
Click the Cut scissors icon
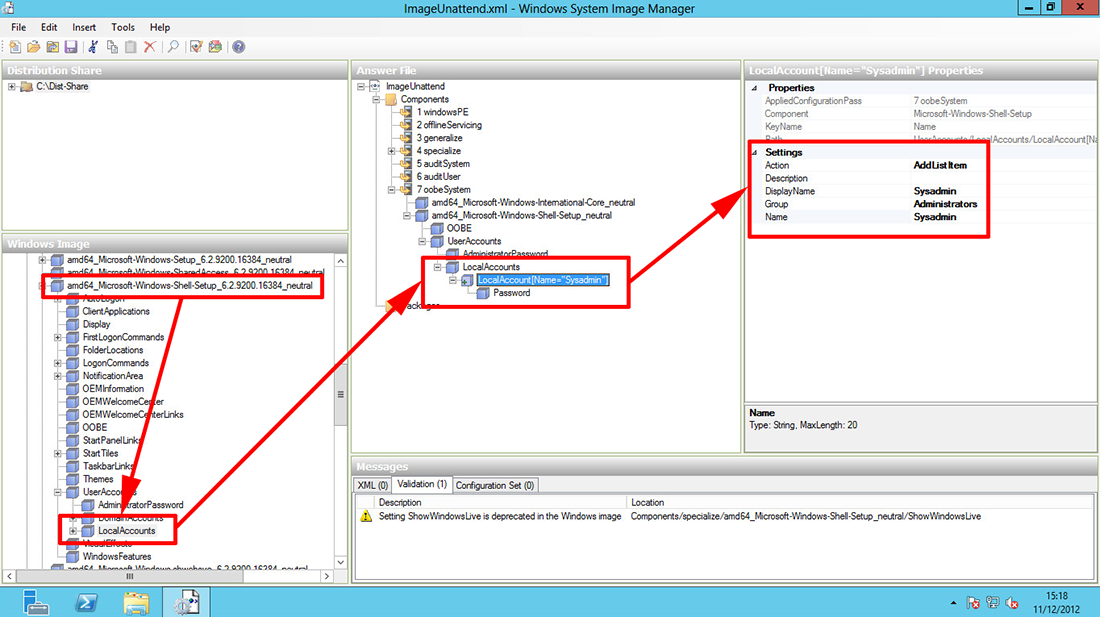(x=93, y=47)
